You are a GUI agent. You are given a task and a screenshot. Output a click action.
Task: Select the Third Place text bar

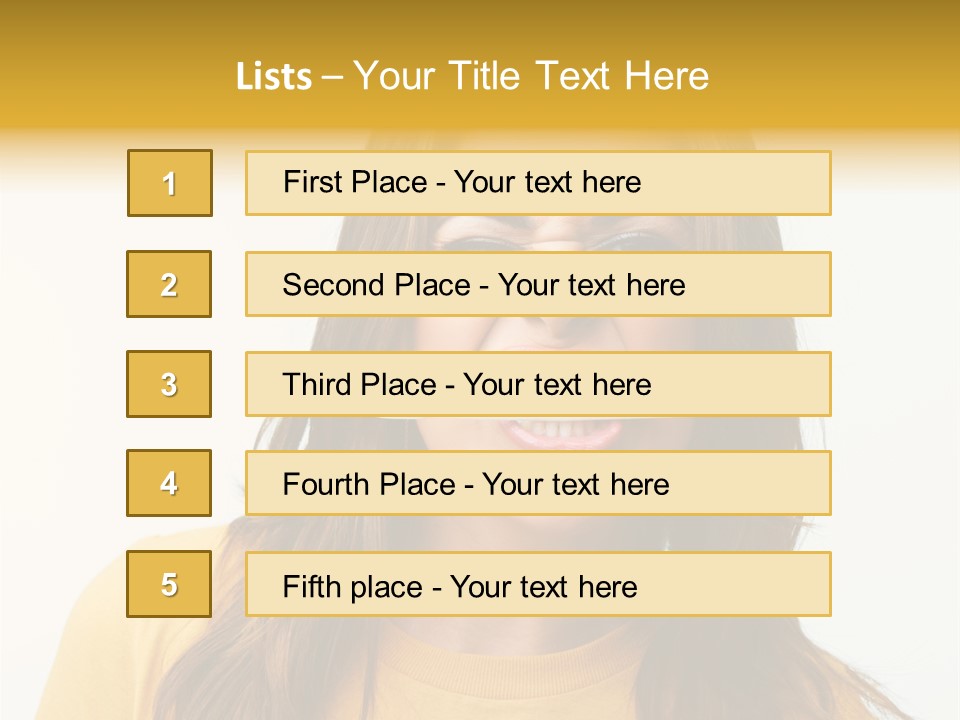(538, 384)
